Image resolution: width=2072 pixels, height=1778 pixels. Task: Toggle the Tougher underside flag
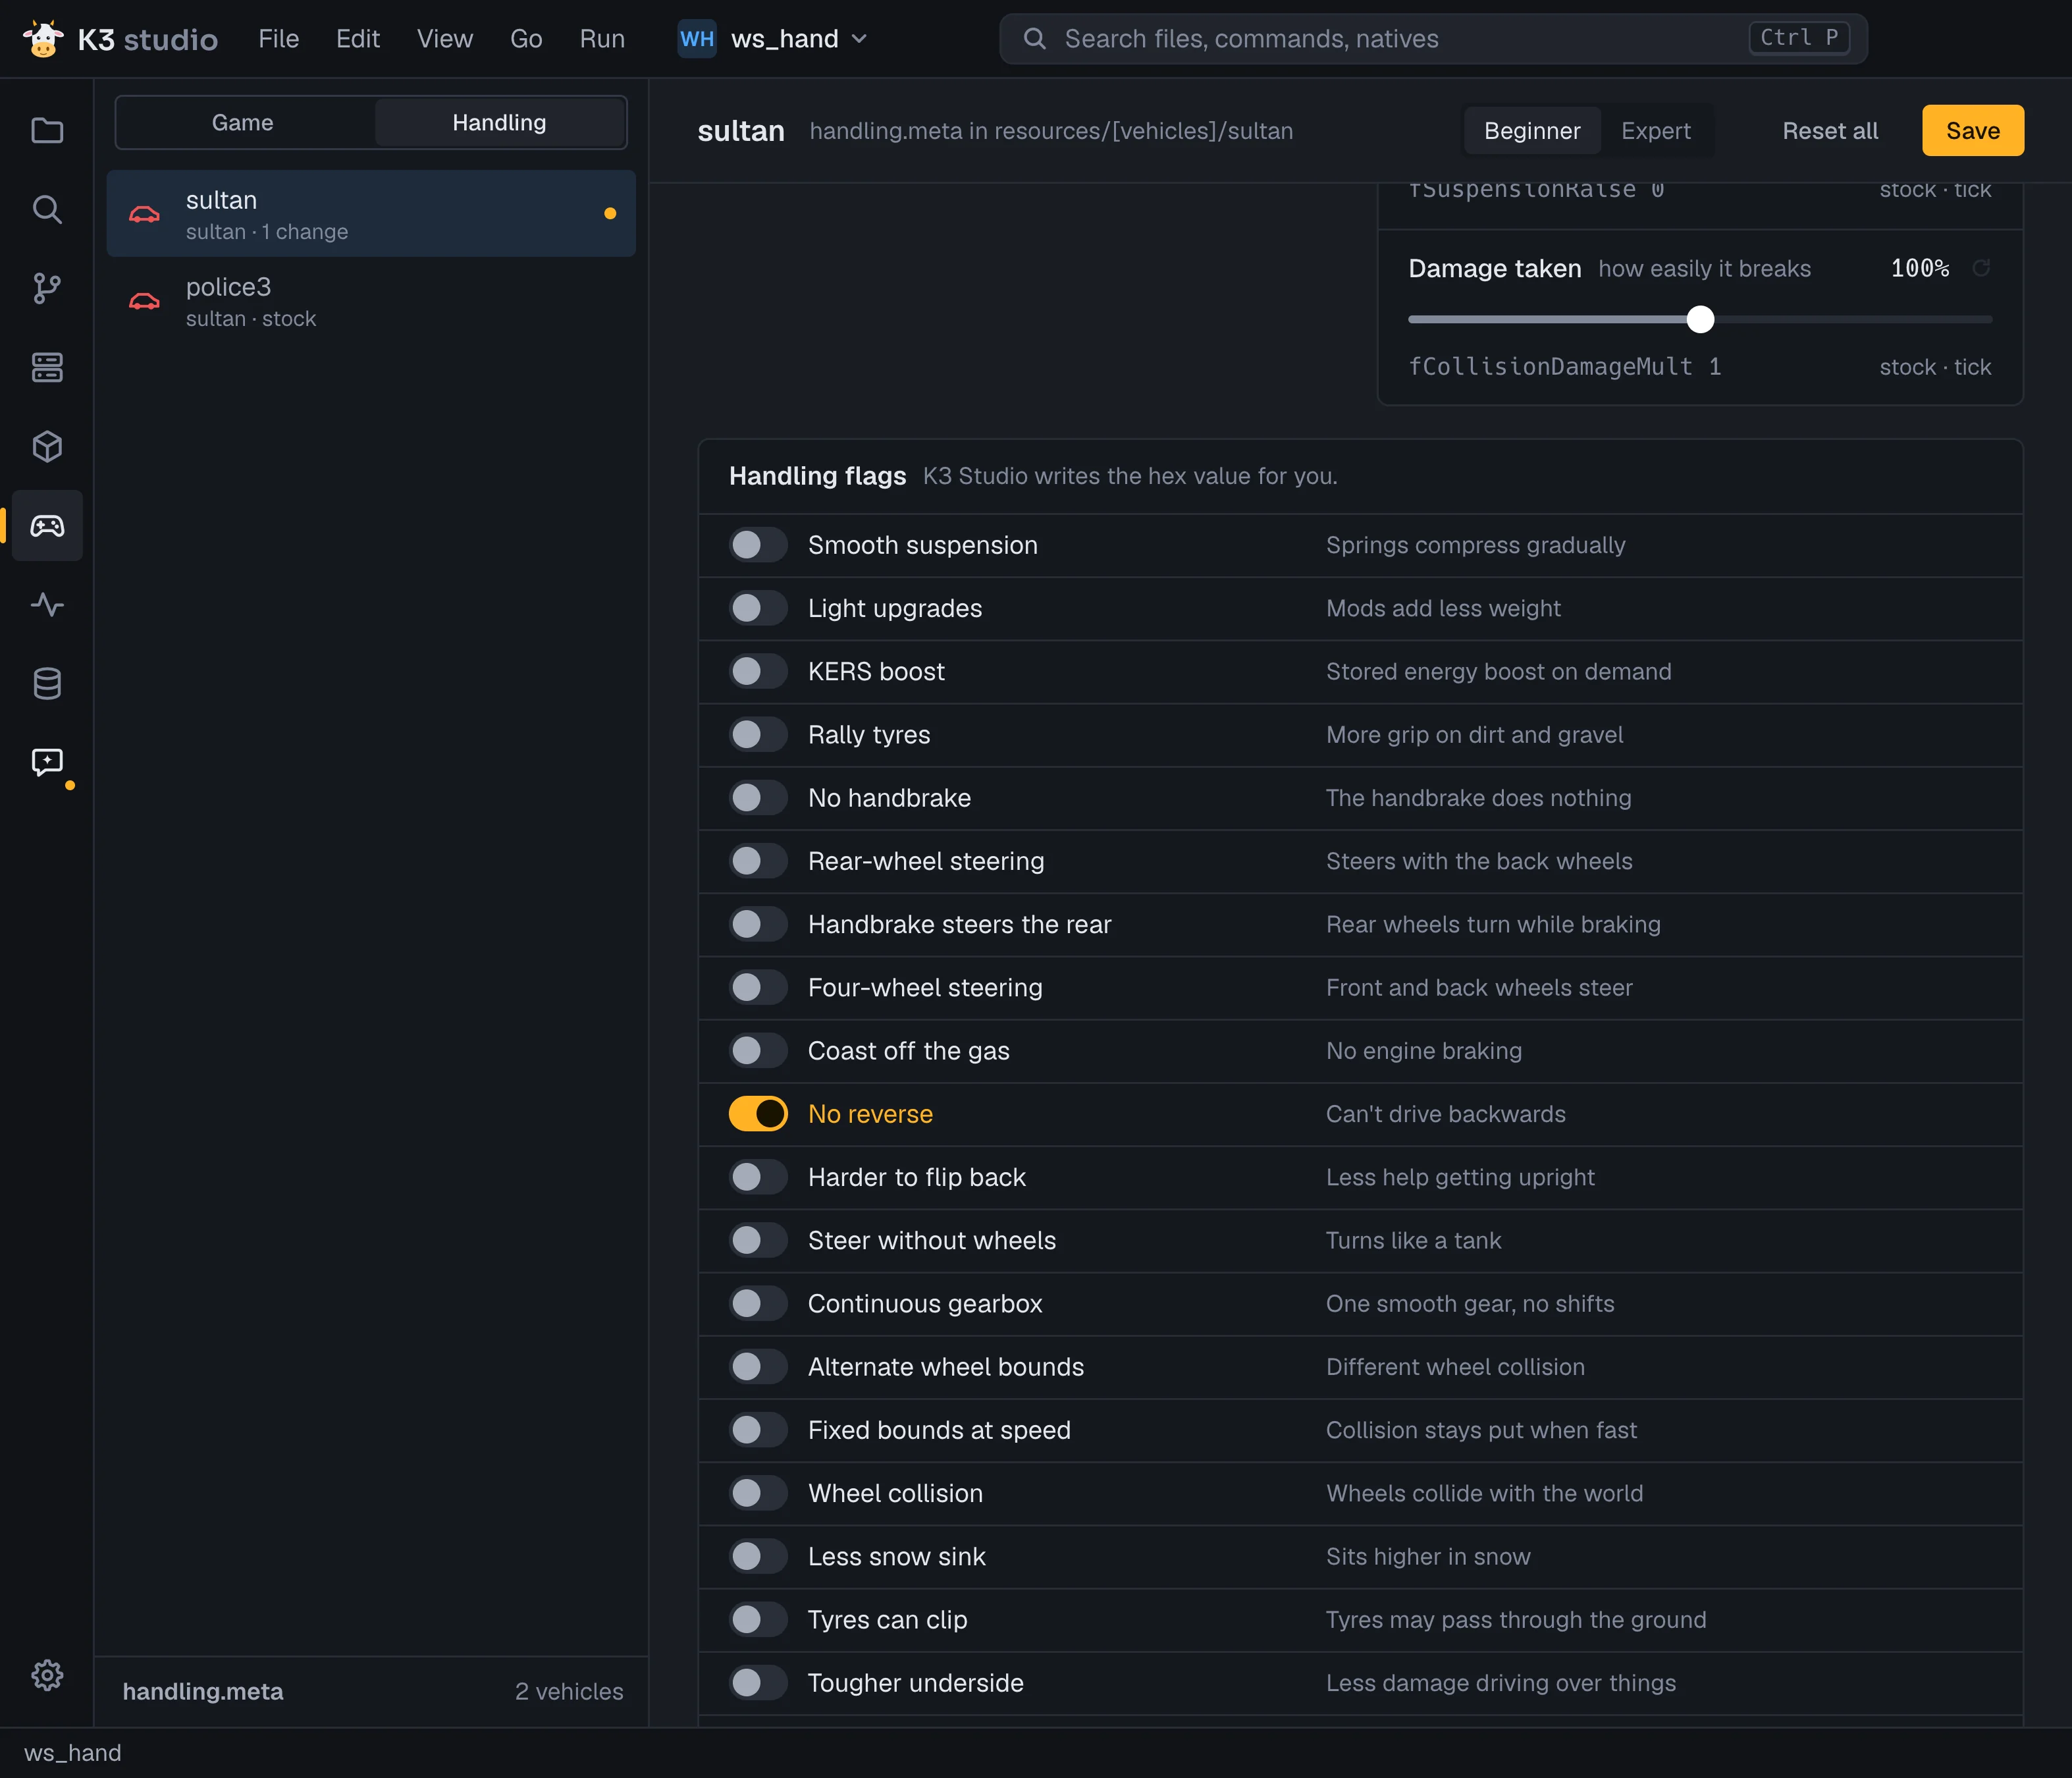point(758,1683)
